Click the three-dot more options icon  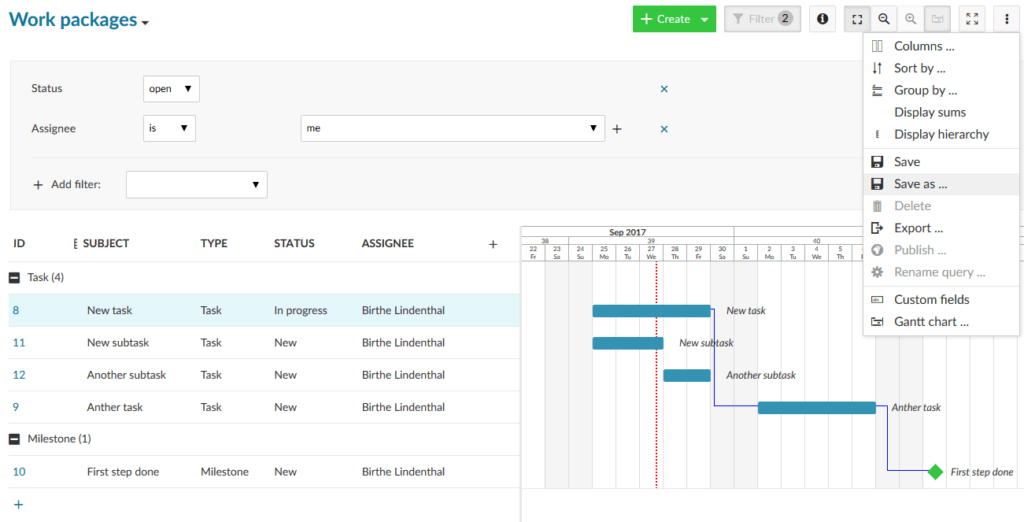1006,19
